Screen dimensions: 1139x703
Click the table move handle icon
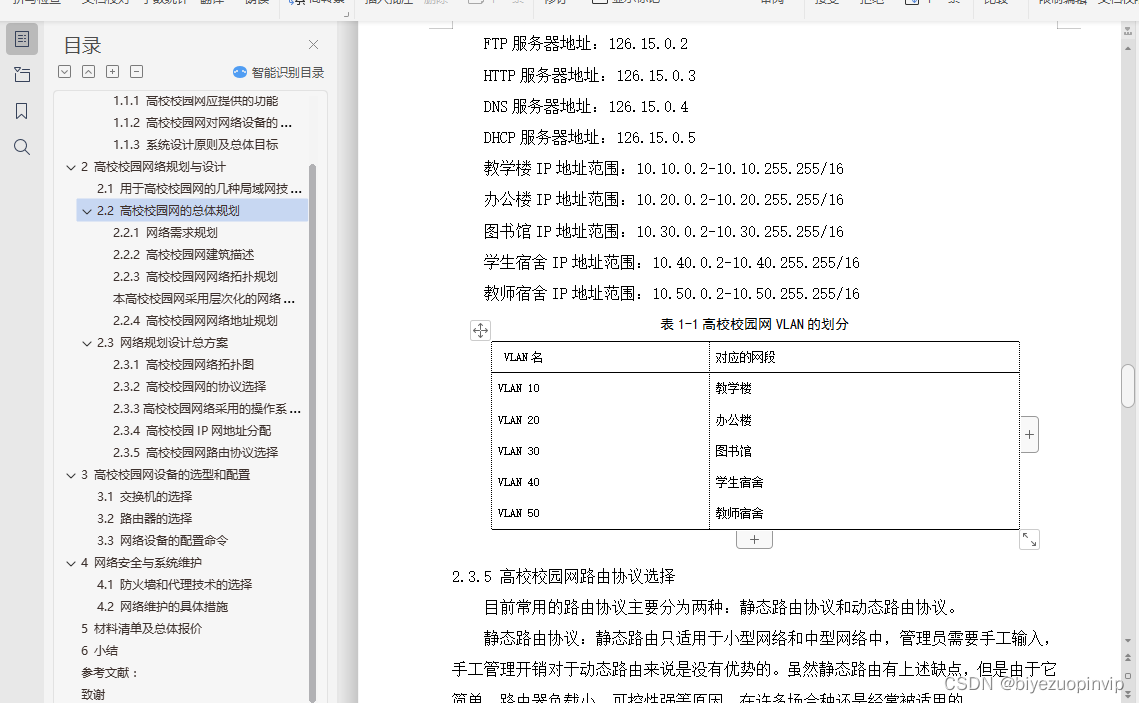click(480, 330)
